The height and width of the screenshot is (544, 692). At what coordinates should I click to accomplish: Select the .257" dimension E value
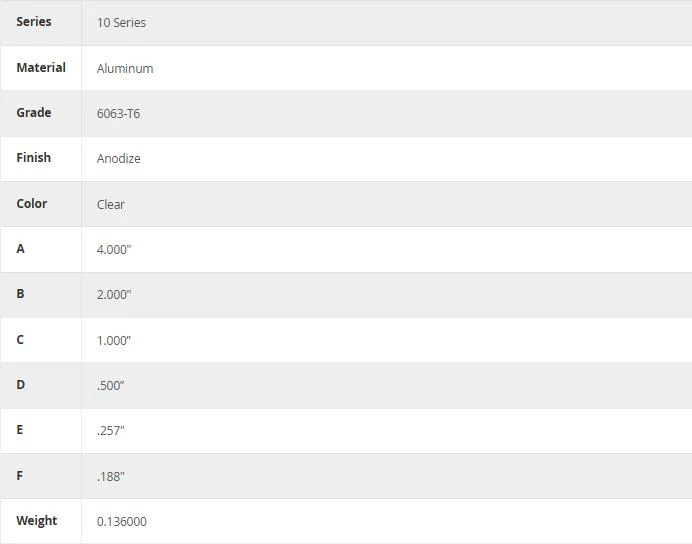pos(110,431)
